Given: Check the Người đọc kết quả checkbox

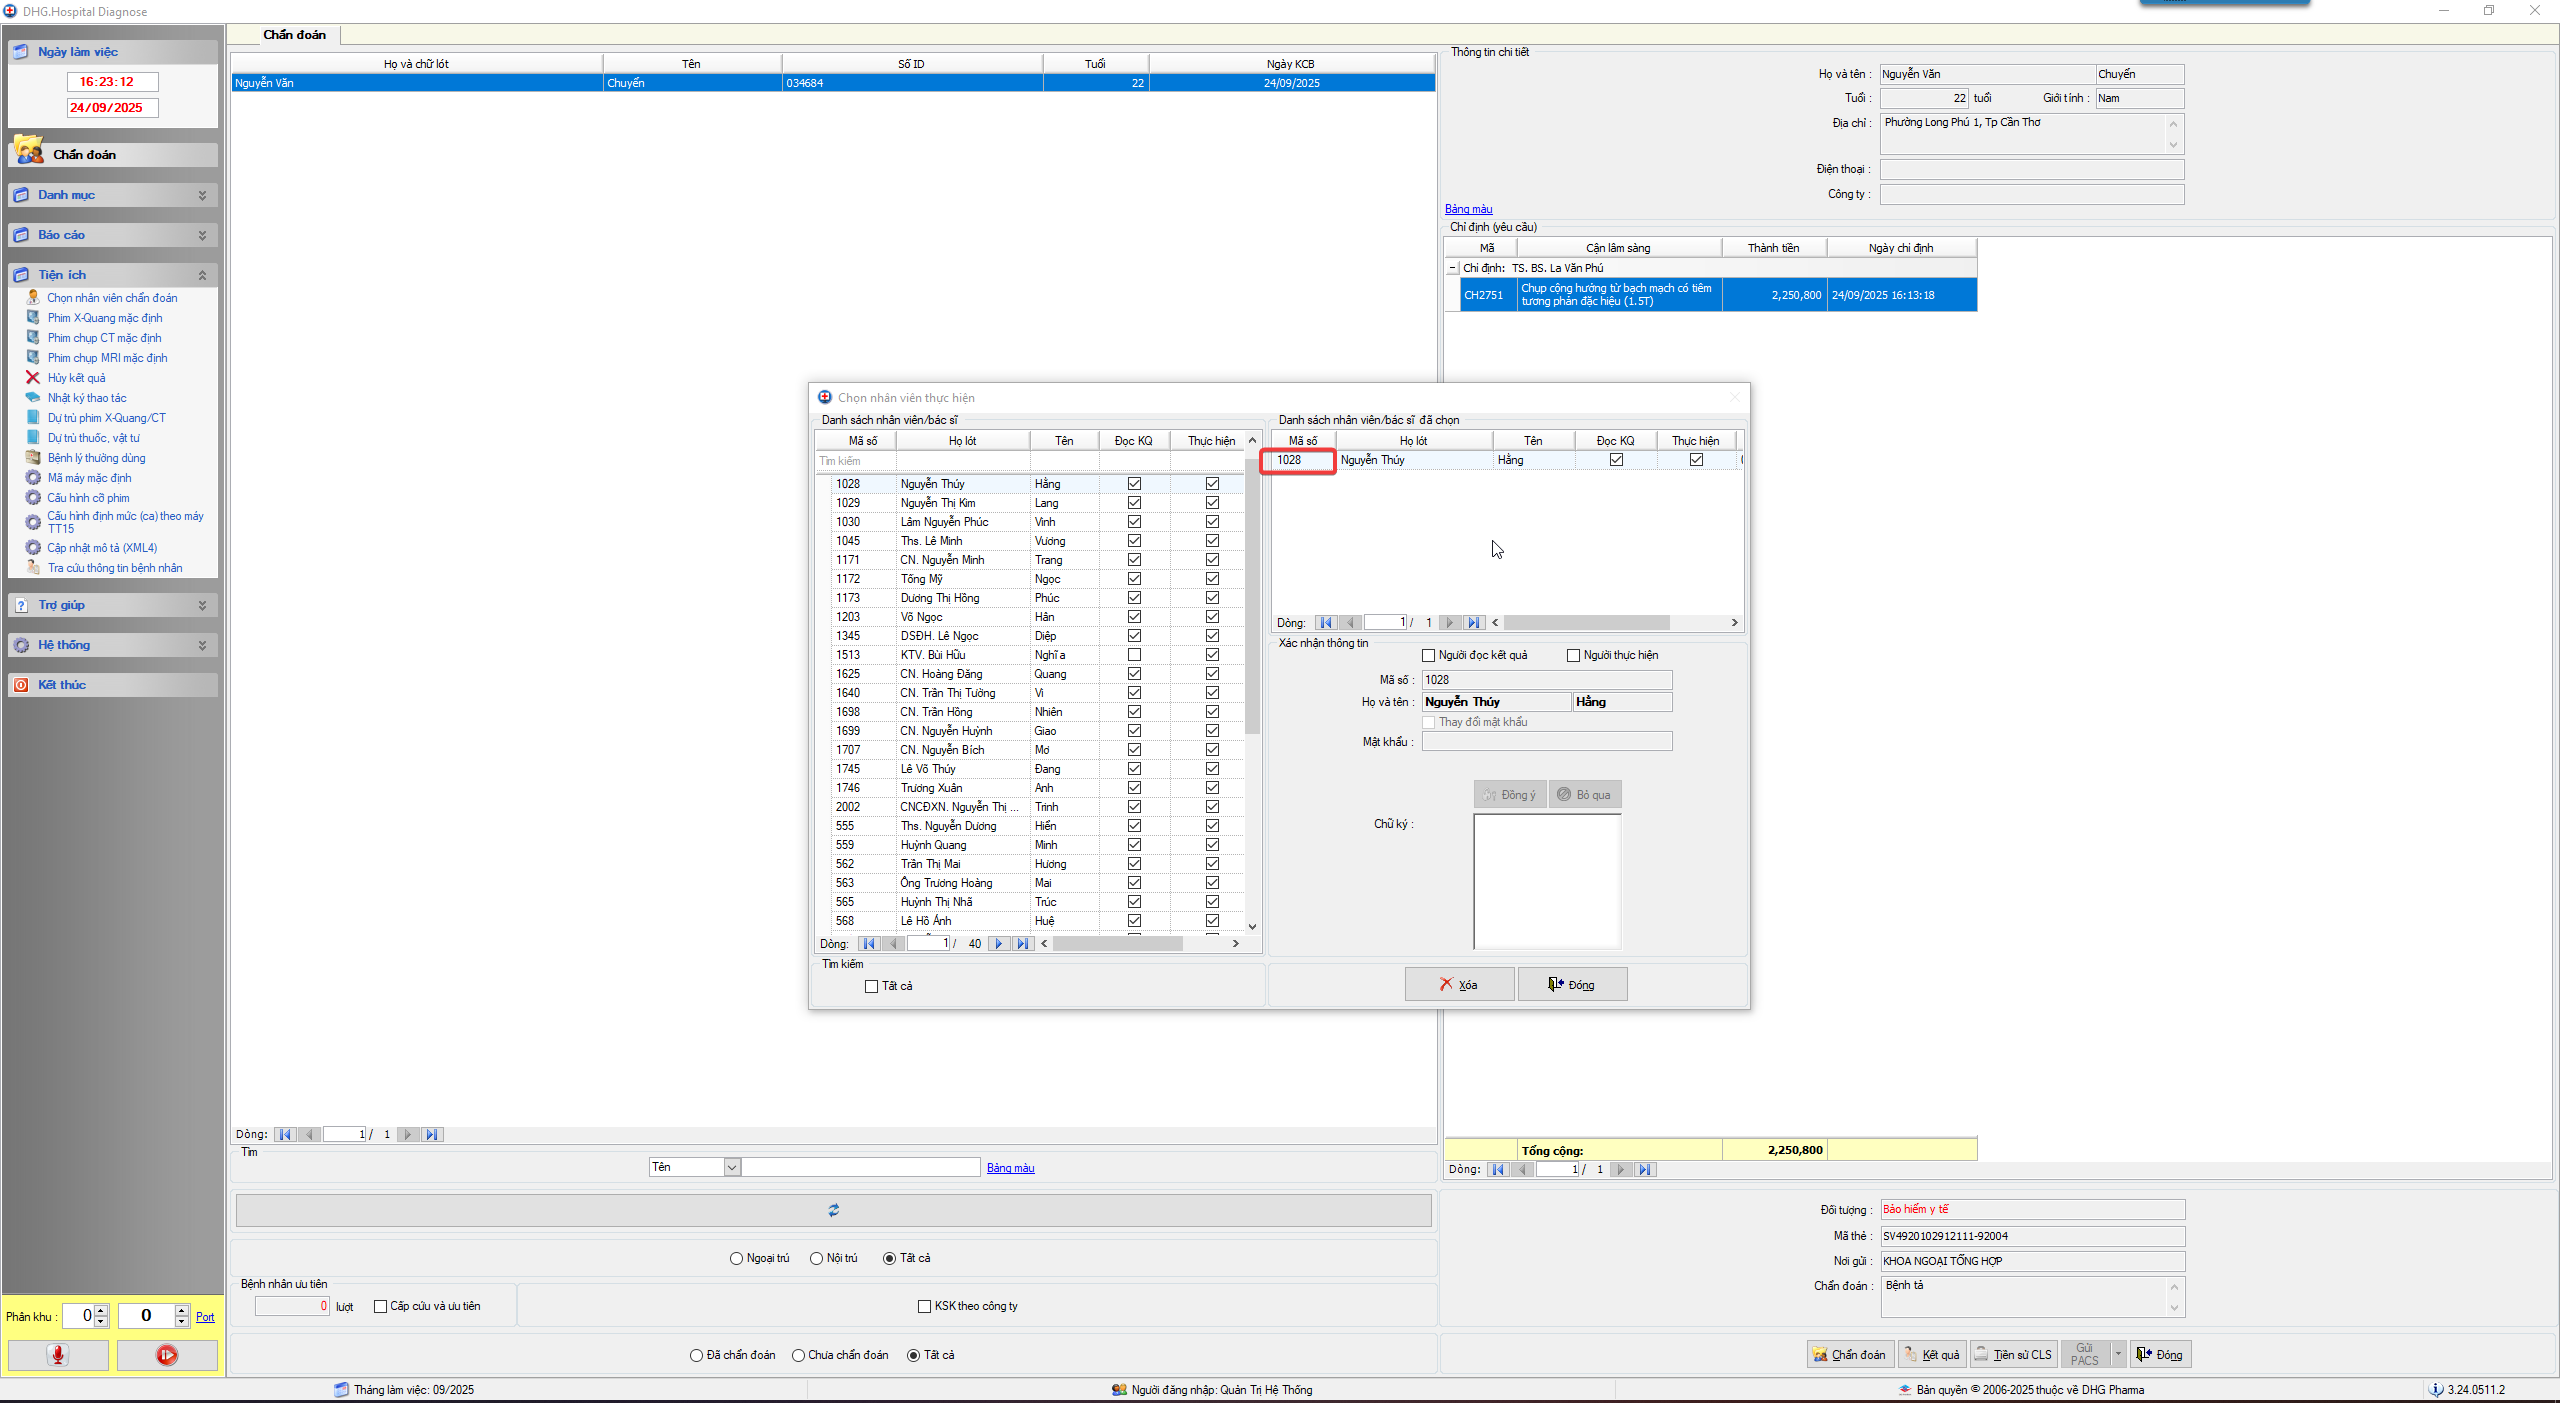Looking at the screenshot, I should click(x=1428, y=655).
